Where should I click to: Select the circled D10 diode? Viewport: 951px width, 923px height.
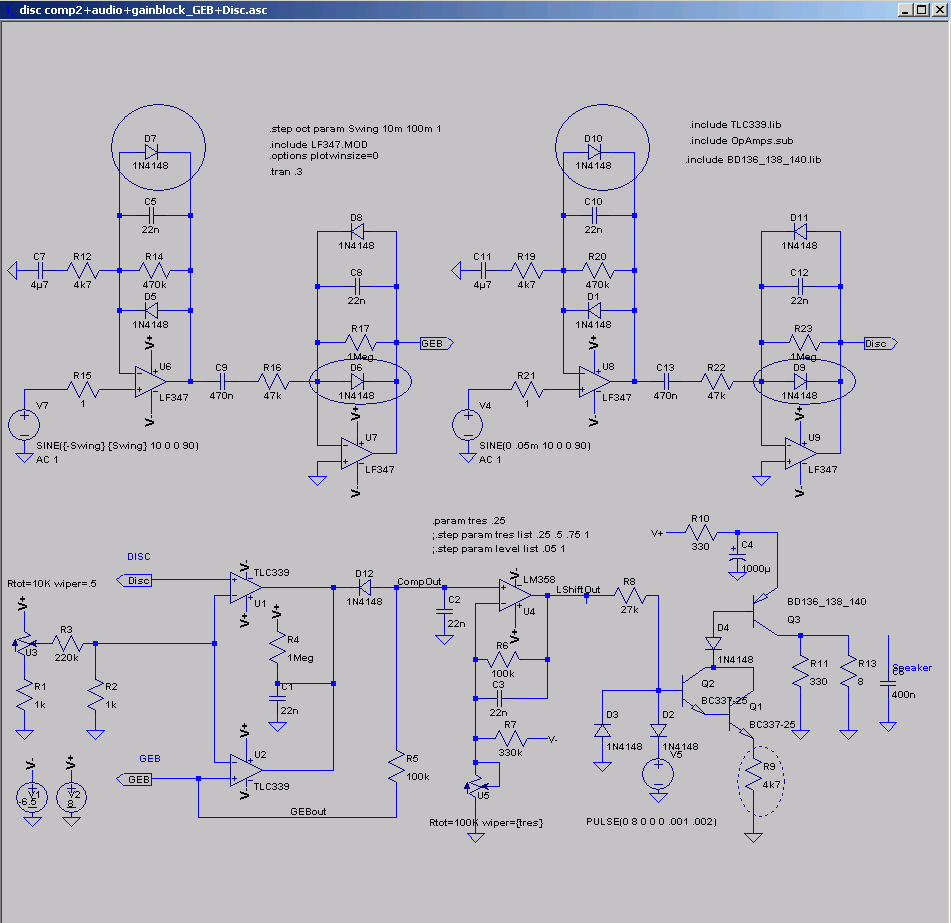point(594,152)
